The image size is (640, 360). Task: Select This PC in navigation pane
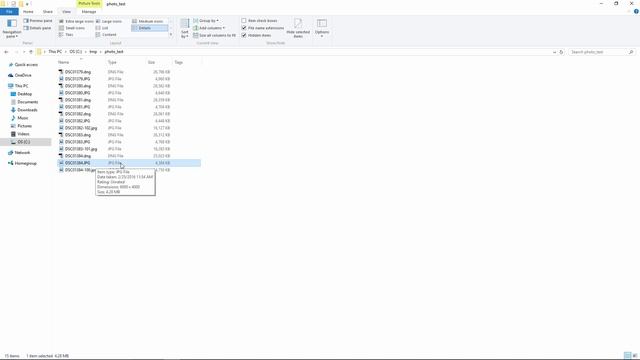(x=21, y=86)
